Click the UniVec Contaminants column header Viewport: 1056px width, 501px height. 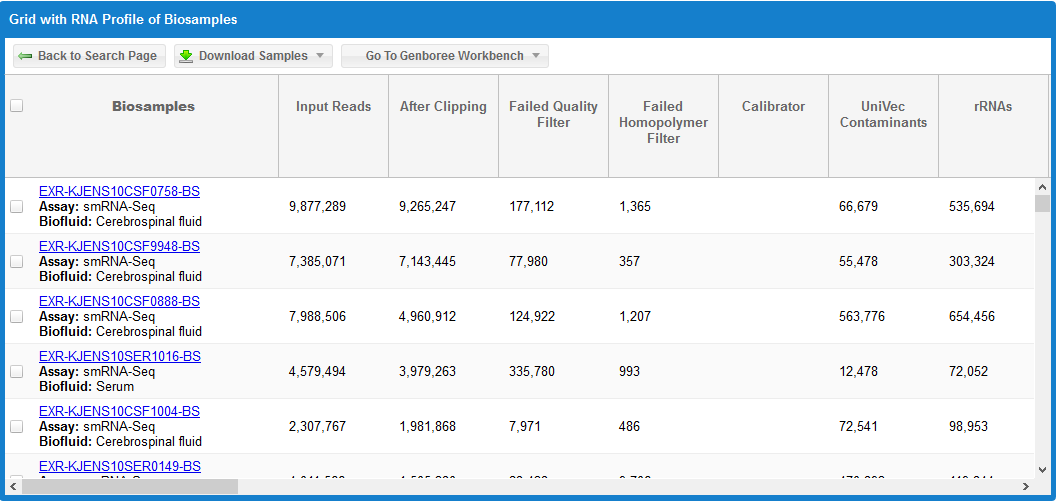[x=883, y=114]
